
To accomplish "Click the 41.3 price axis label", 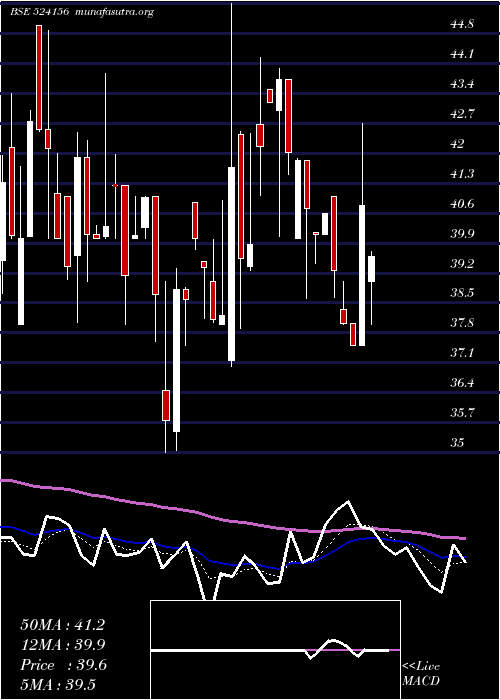I will (x=462, y=174).
